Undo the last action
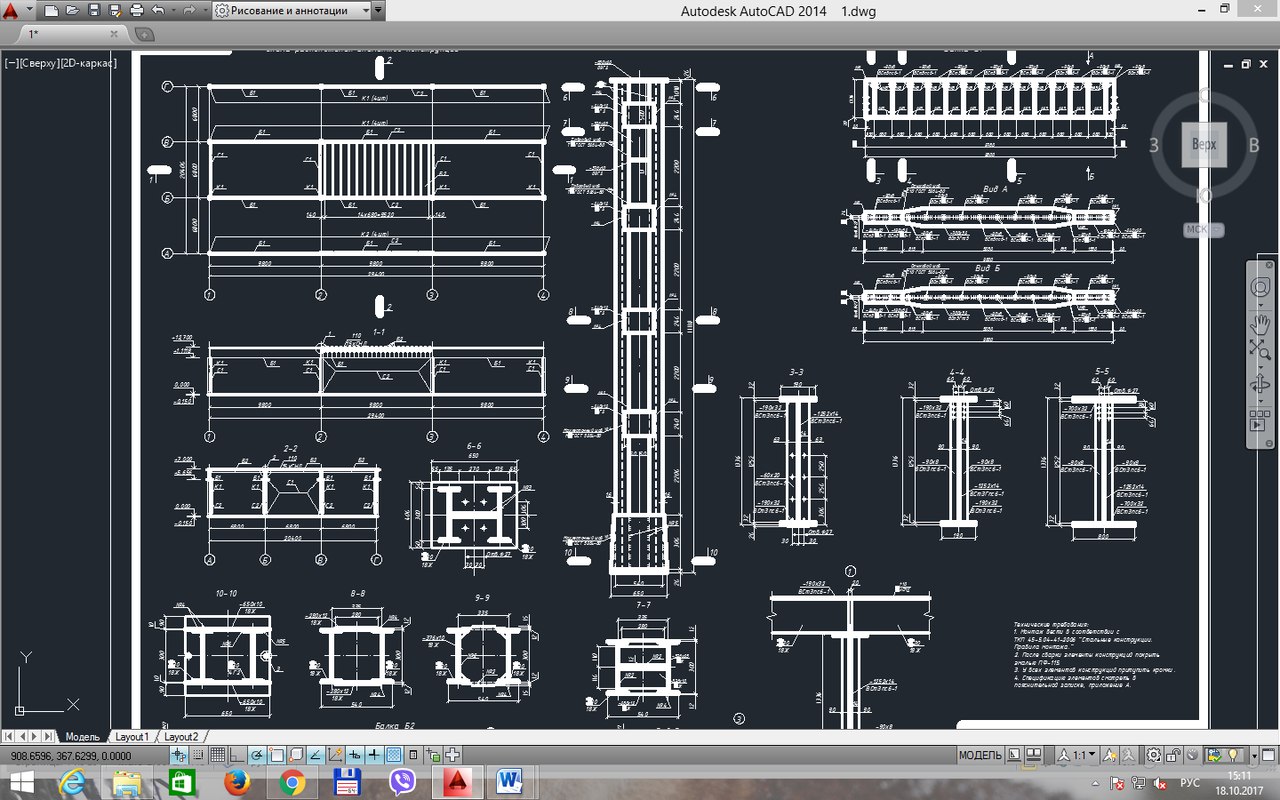The width and height of the screenshot is (1280, 800). 157,11
